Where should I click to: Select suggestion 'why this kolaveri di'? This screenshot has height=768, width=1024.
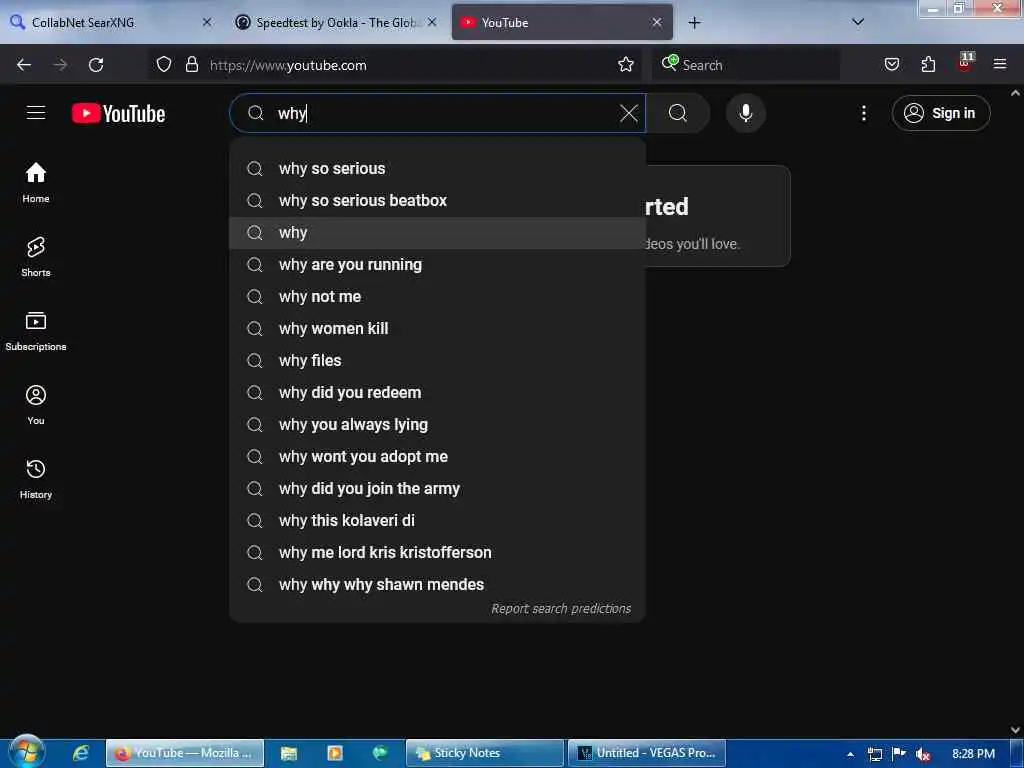[438, 520]
